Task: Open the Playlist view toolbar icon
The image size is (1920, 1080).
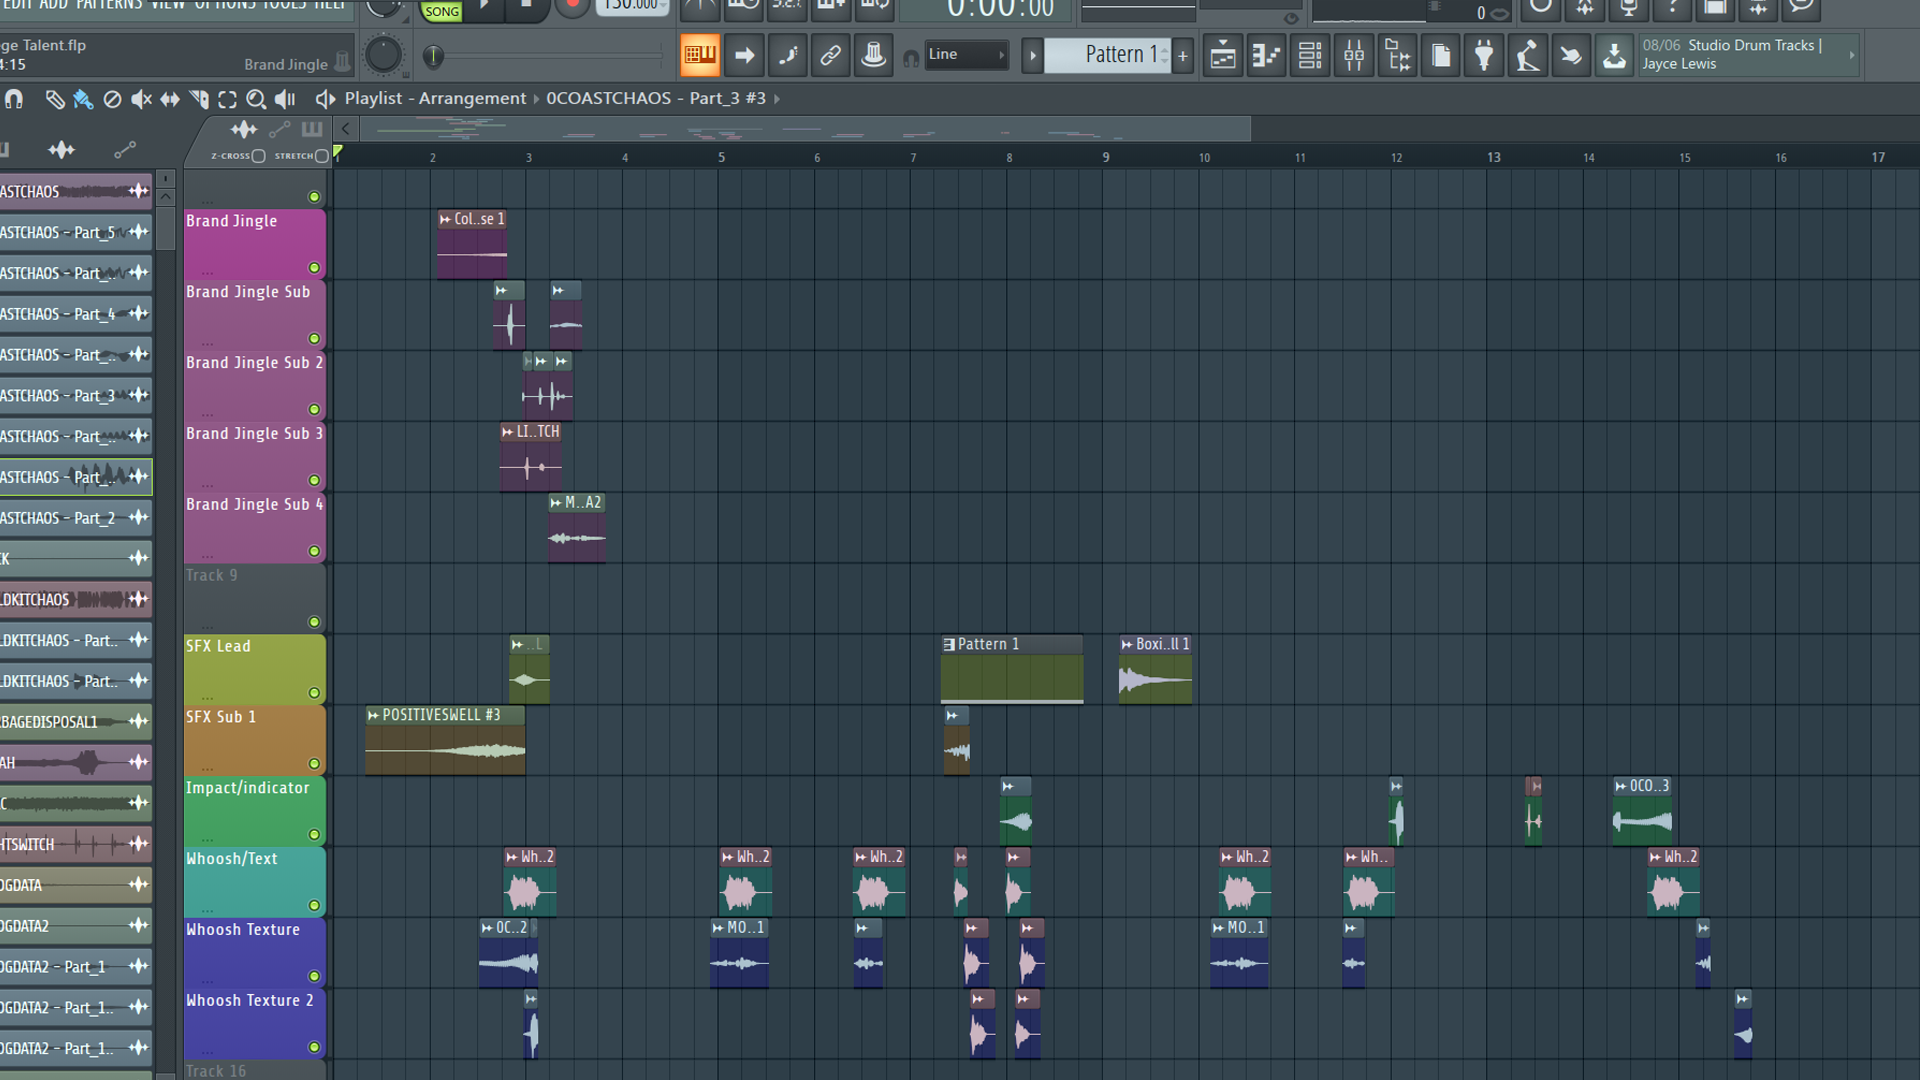Action: point(1222,56)
